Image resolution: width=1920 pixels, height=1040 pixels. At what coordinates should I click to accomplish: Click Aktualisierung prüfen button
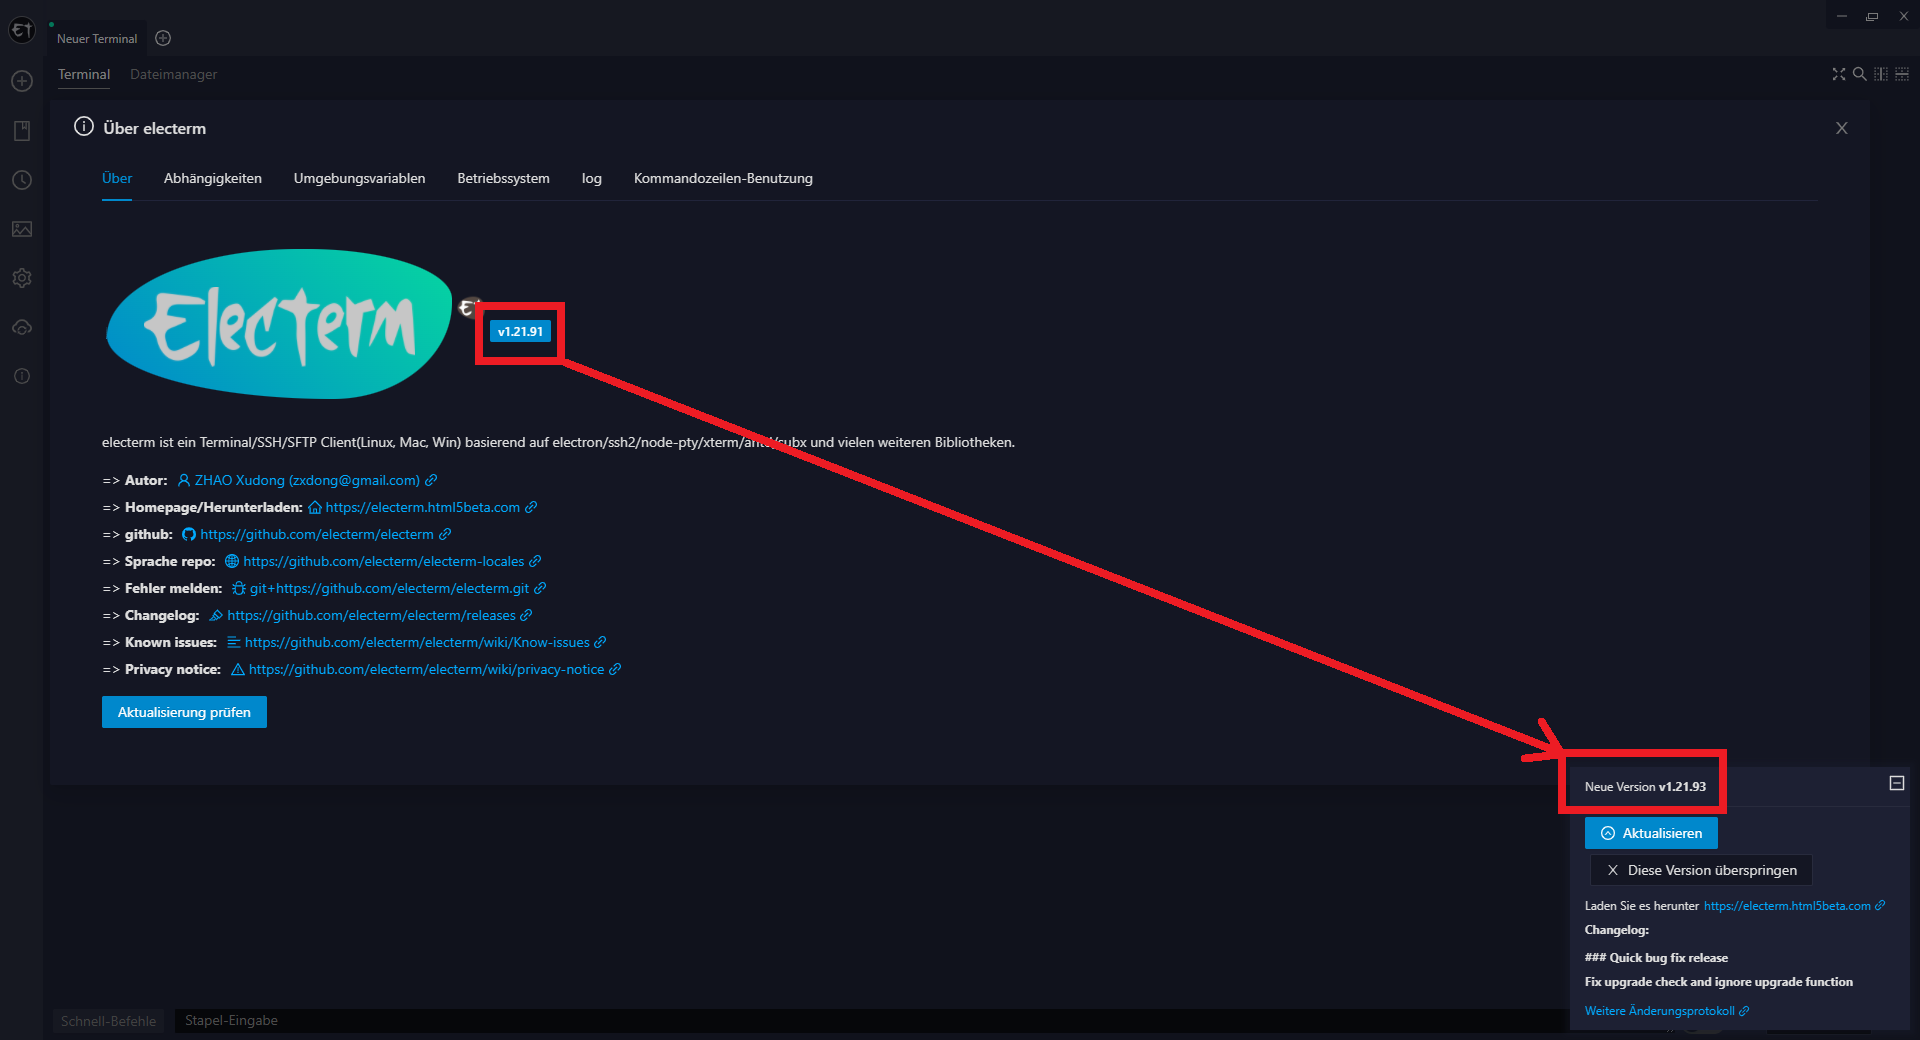184,712
